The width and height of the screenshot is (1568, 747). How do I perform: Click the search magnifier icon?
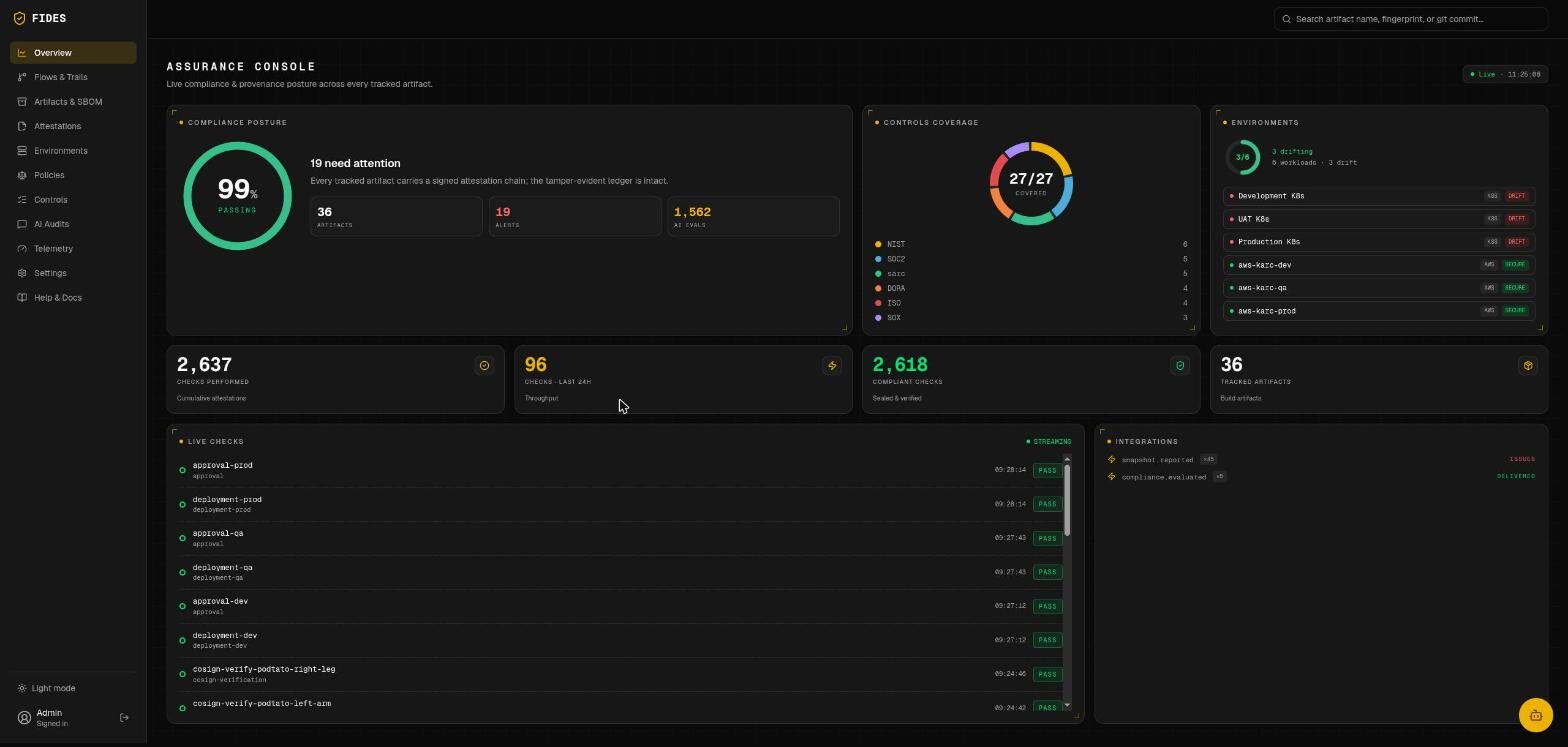(x=1287, y=19)
